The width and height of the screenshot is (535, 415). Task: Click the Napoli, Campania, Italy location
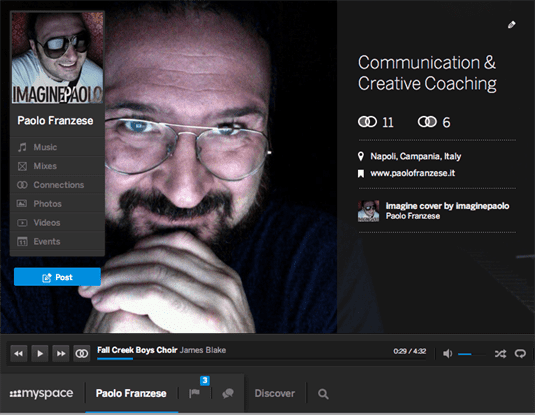click(416, 156)
